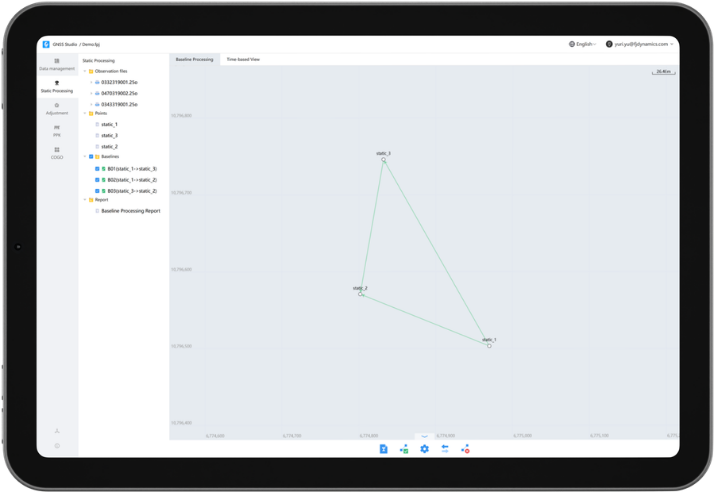The width and height of the screenshot is (716, 494).
Task: Select the static_3 point on the map
Action: point(383,160)
